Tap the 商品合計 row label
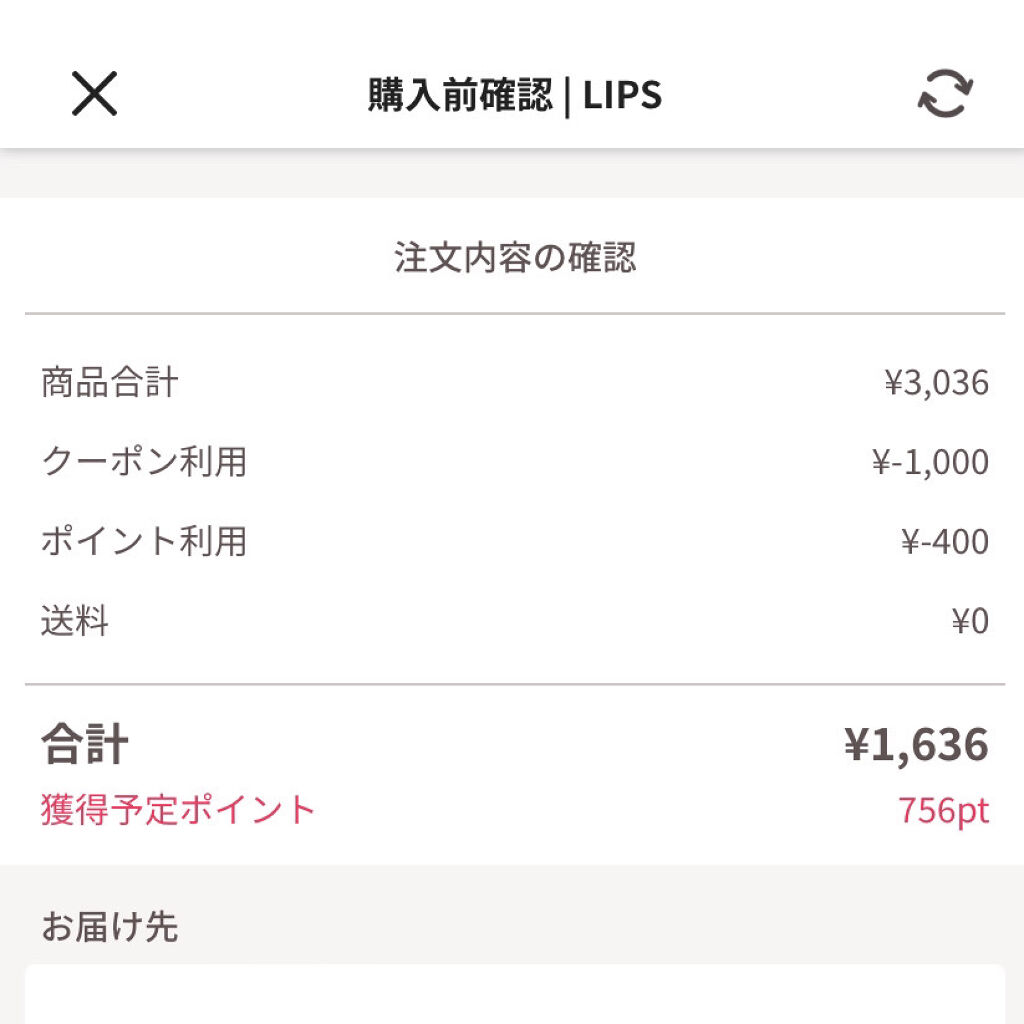Viewport: 1024px width, 1024px height. click(110, 382)
